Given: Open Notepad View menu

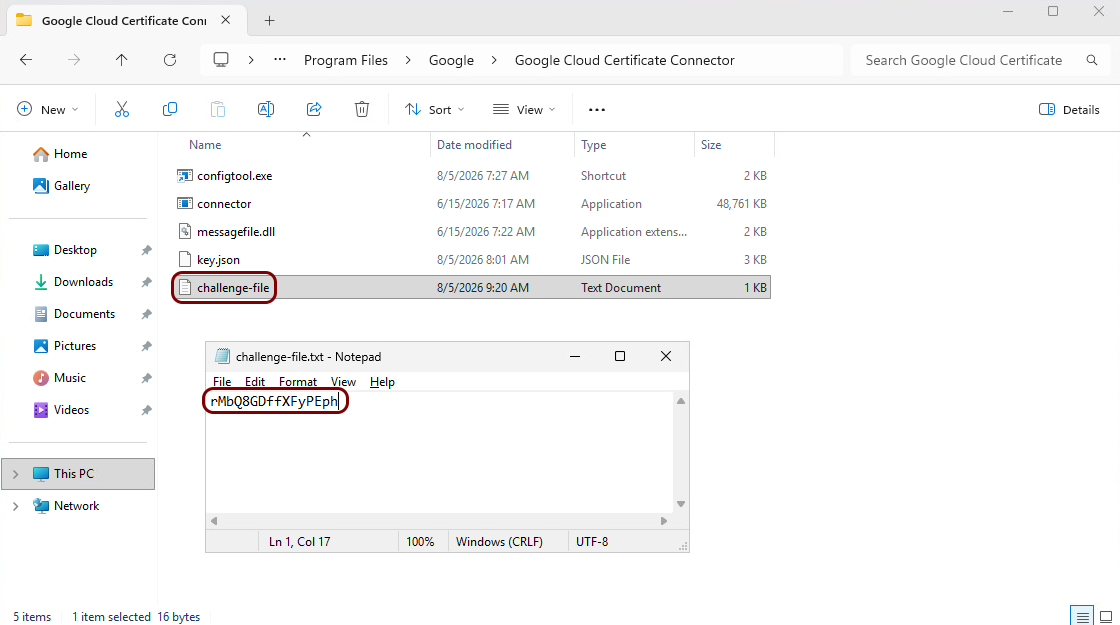Looking at the screenshot, I should (x=343, y=381).
